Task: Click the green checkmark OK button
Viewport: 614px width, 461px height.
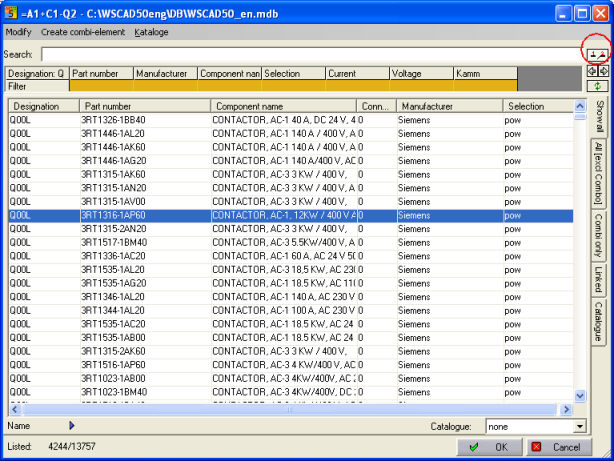Action: 489,447
